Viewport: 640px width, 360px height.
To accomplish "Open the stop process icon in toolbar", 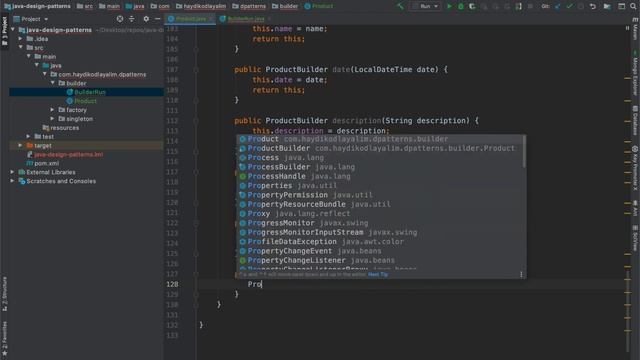I will pos(530,6).
